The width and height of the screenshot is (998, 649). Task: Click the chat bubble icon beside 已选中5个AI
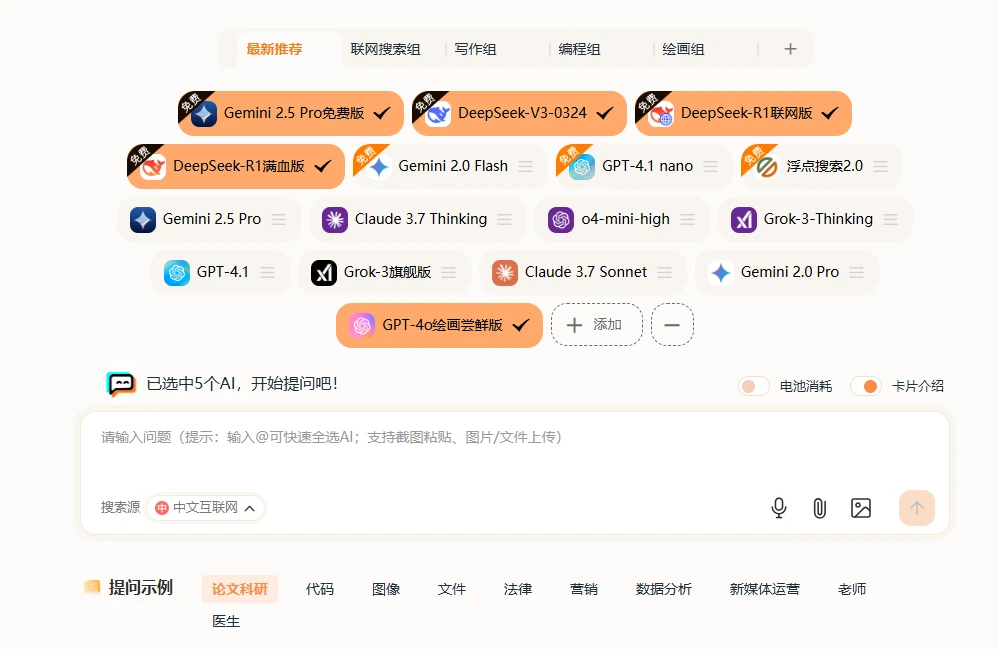(121, 384)
